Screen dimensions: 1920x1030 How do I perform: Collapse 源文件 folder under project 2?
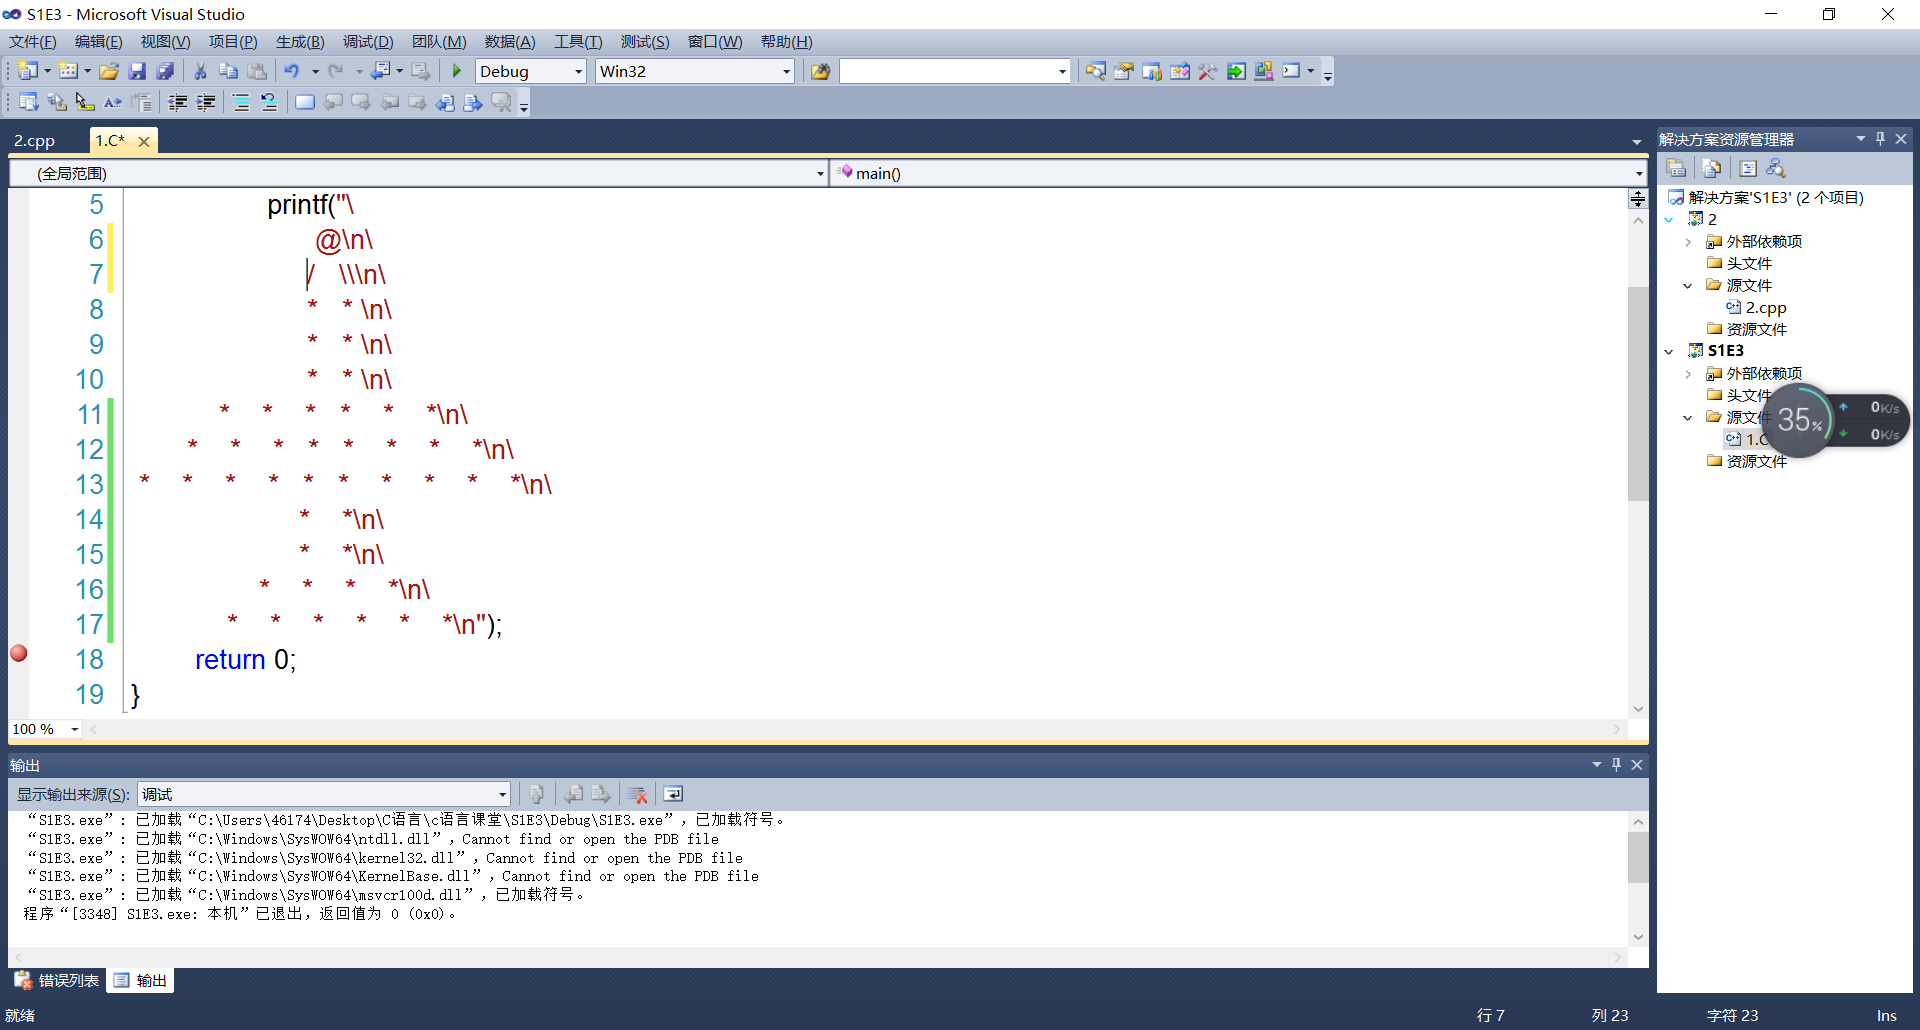tap(1688, 286)
